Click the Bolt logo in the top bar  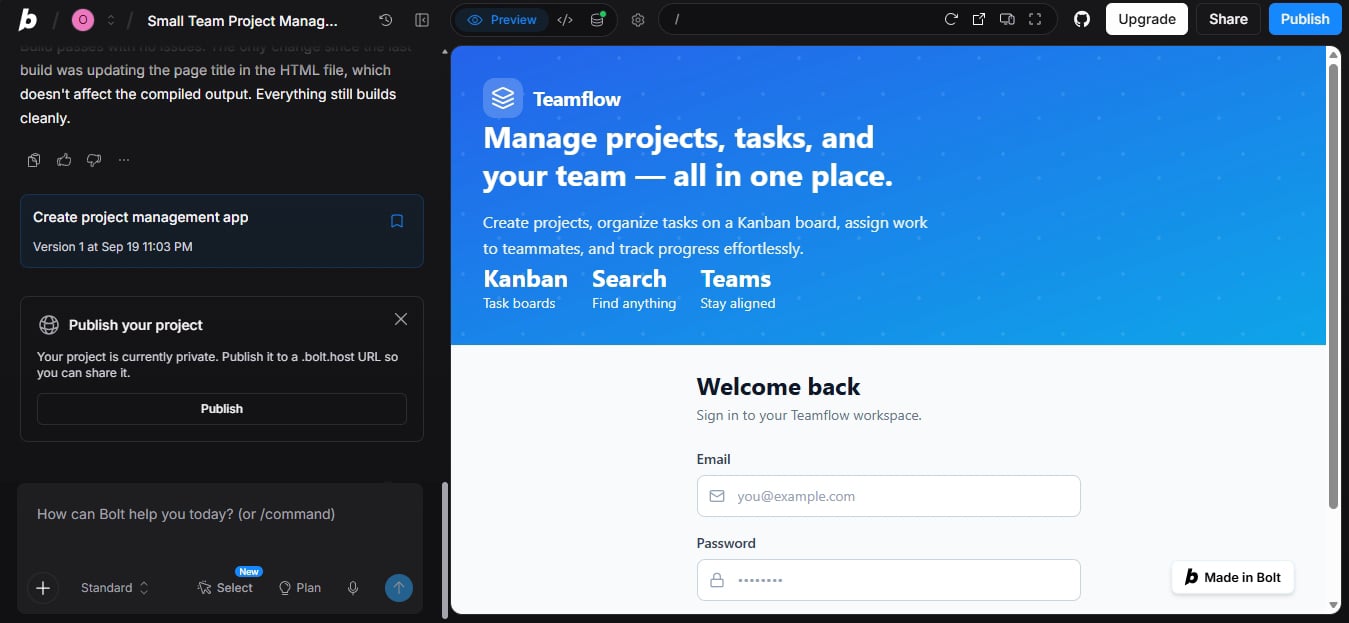(x=28, y=19)
